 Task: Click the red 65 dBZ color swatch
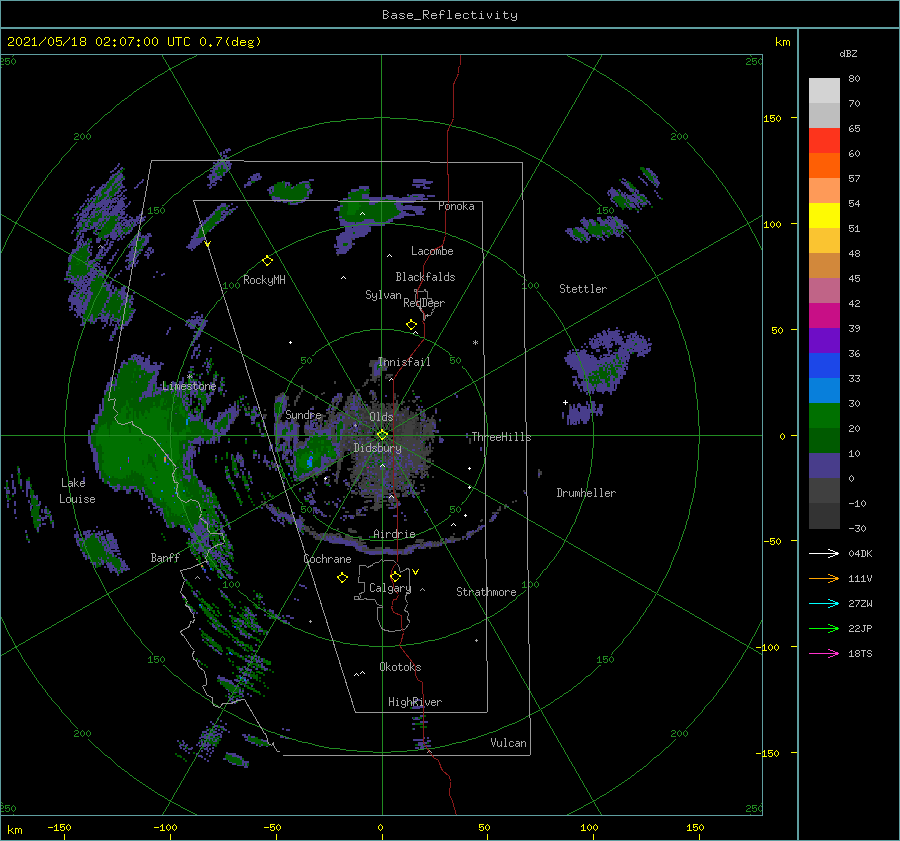(x=824, y=141)
